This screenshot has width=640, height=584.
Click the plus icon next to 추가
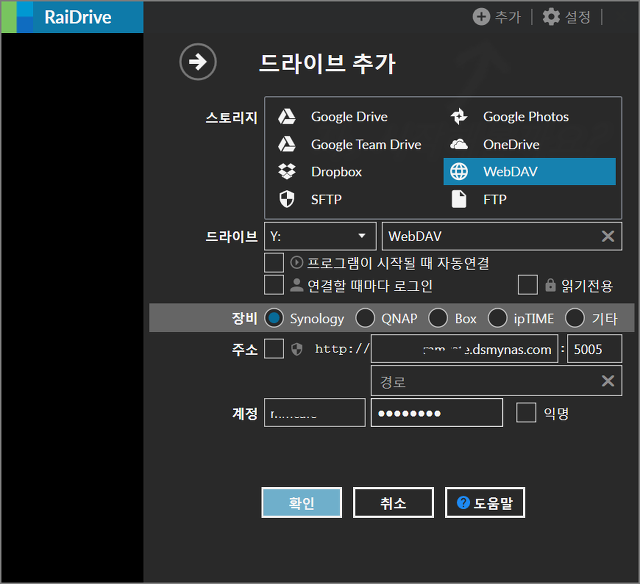[x=481, y=17]
